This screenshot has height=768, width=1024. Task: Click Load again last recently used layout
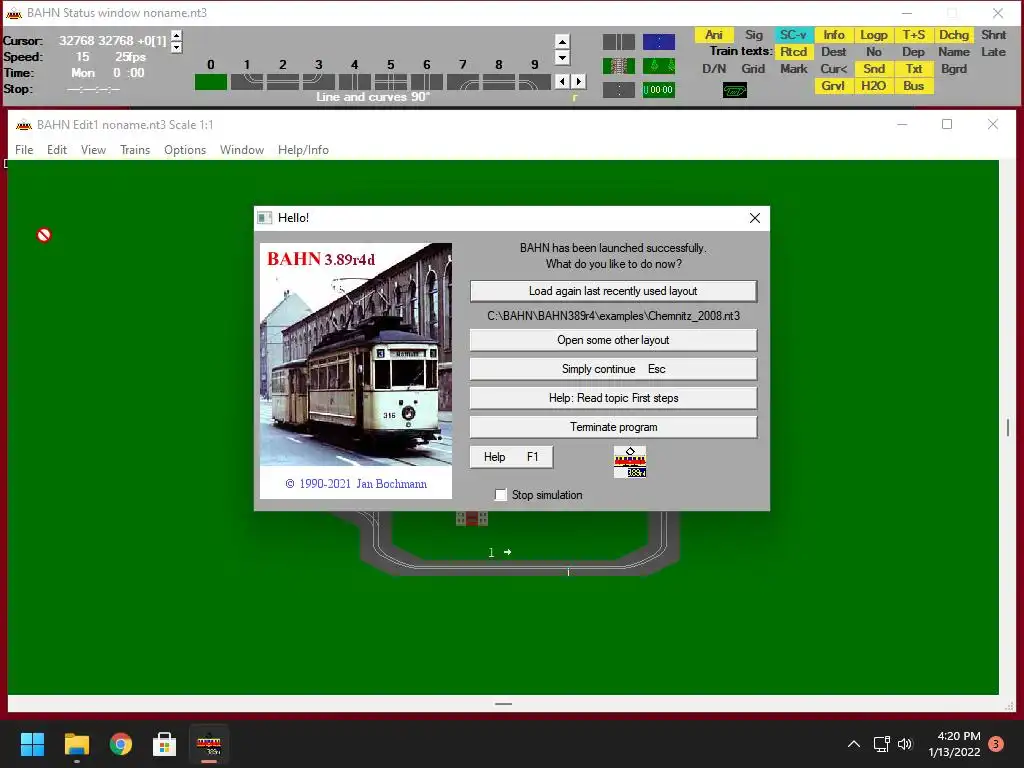[x=613, y=291]
